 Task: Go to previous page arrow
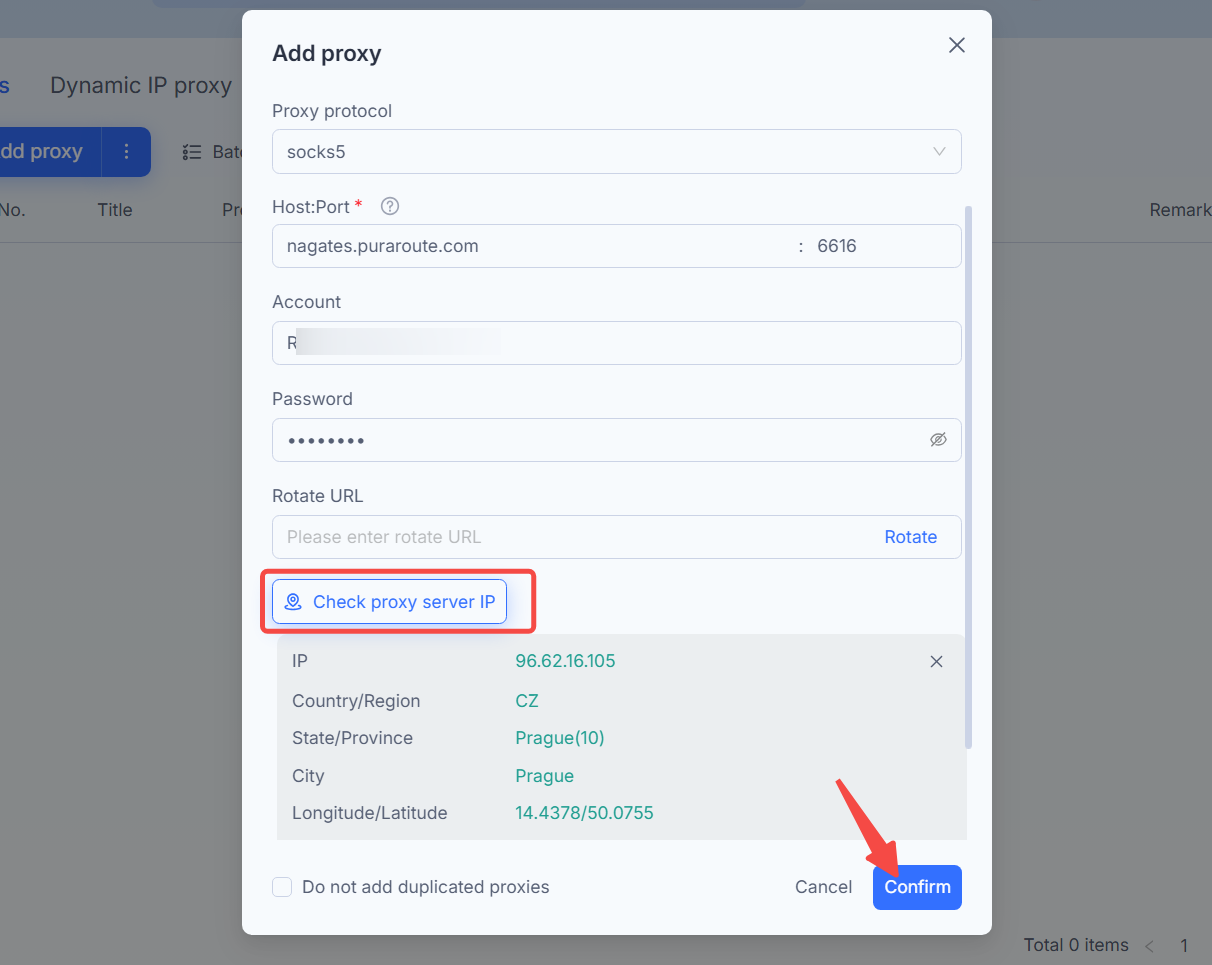pos(1149,945)
